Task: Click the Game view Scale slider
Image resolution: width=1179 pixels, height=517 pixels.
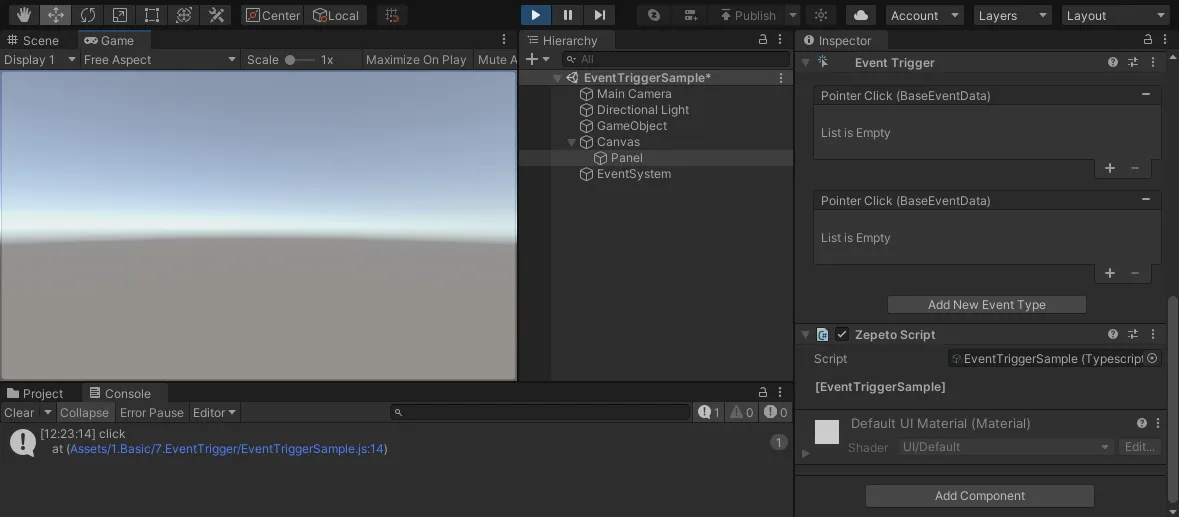Action: (x=300, y=59)
